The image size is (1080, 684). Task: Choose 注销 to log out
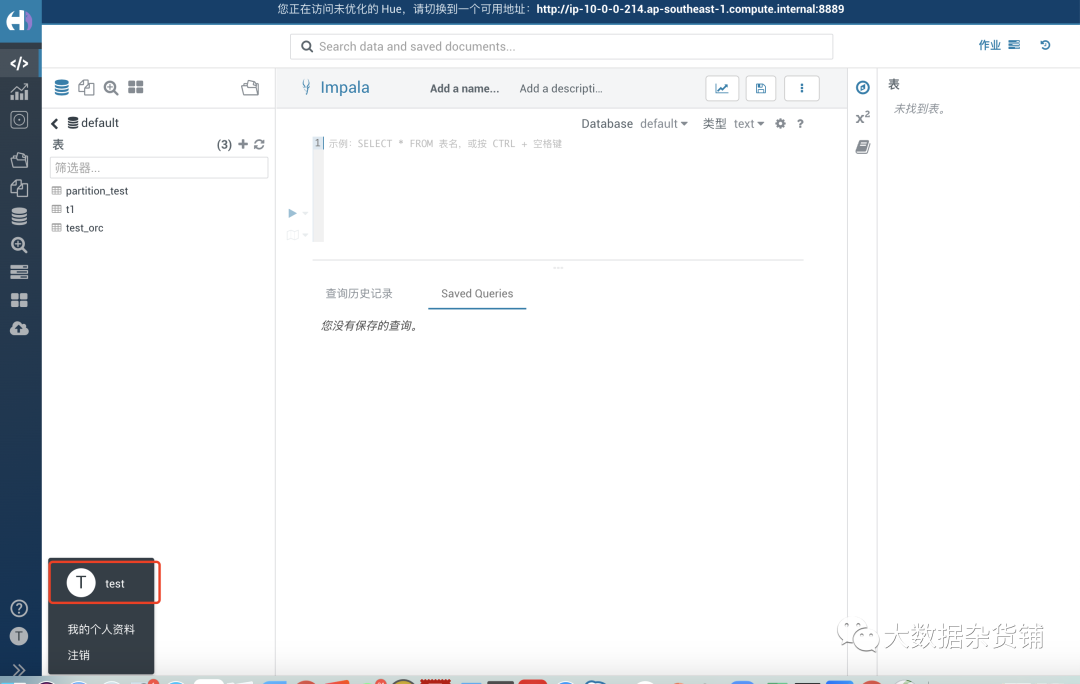[x=79, y=655]
